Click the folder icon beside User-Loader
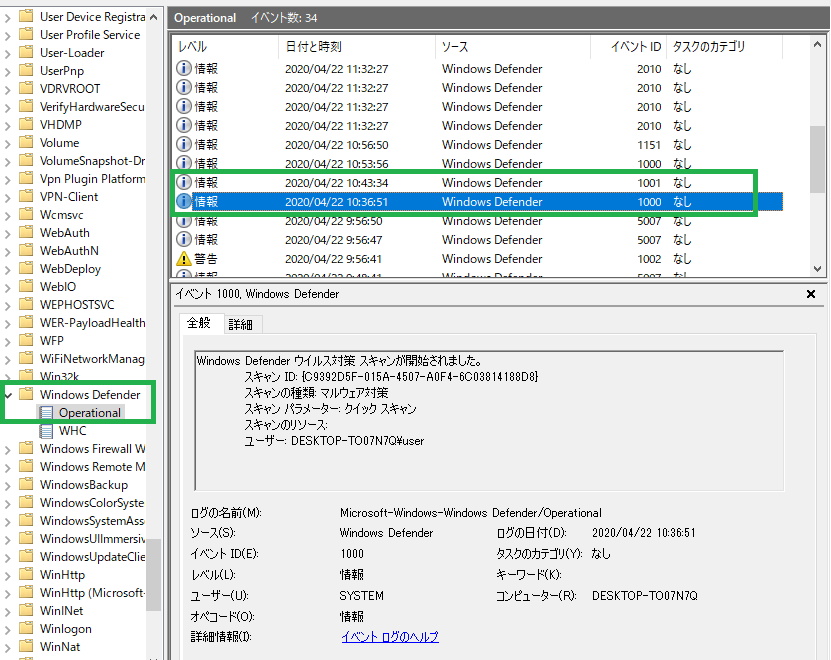 pyautogui.click(x=26, y=52)
